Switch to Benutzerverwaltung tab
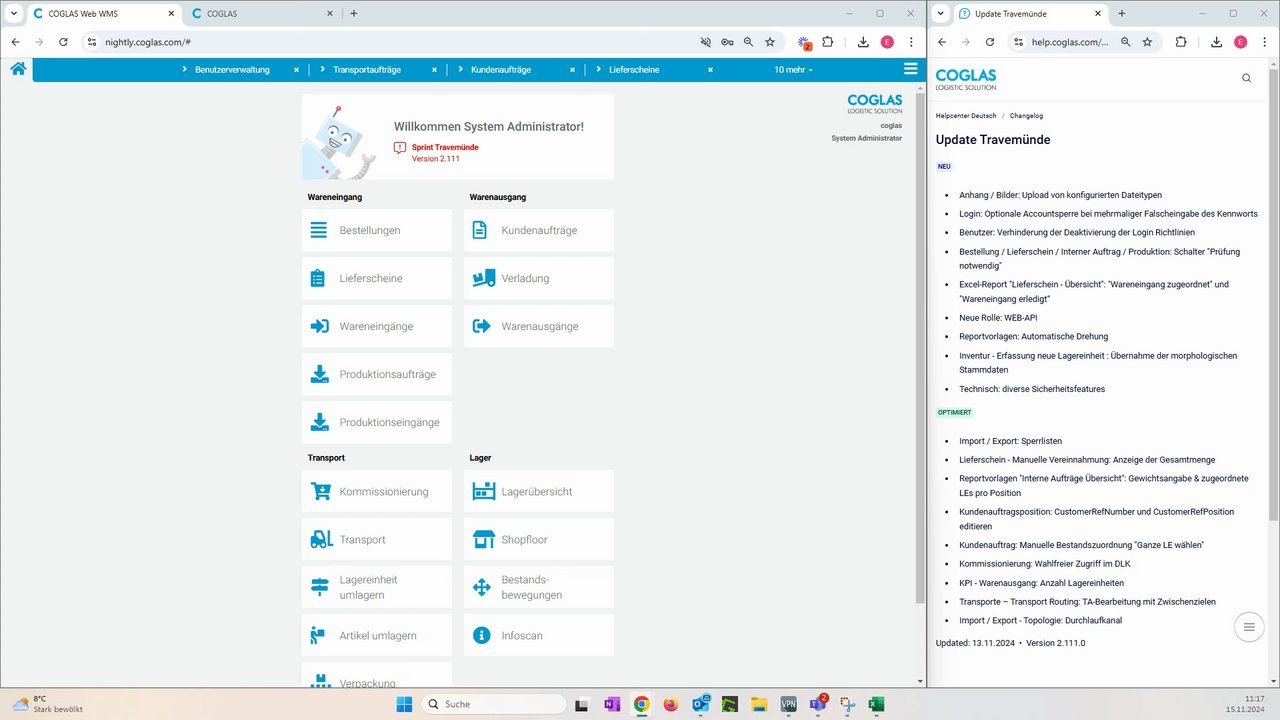This screenshot has width=1280, height=720. coord(232,70)
